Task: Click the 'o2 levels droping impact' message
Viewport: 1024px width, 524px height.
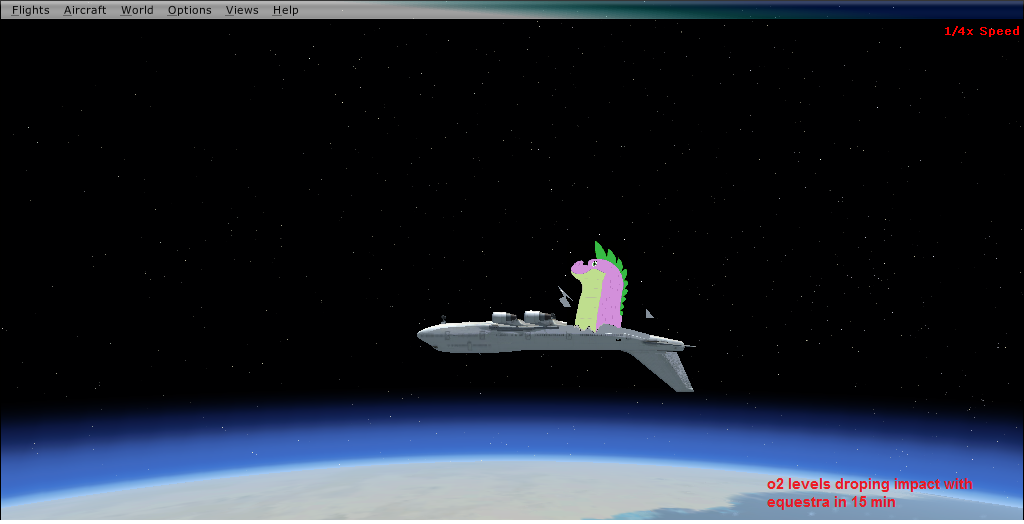Action: [x=869, y=493]
